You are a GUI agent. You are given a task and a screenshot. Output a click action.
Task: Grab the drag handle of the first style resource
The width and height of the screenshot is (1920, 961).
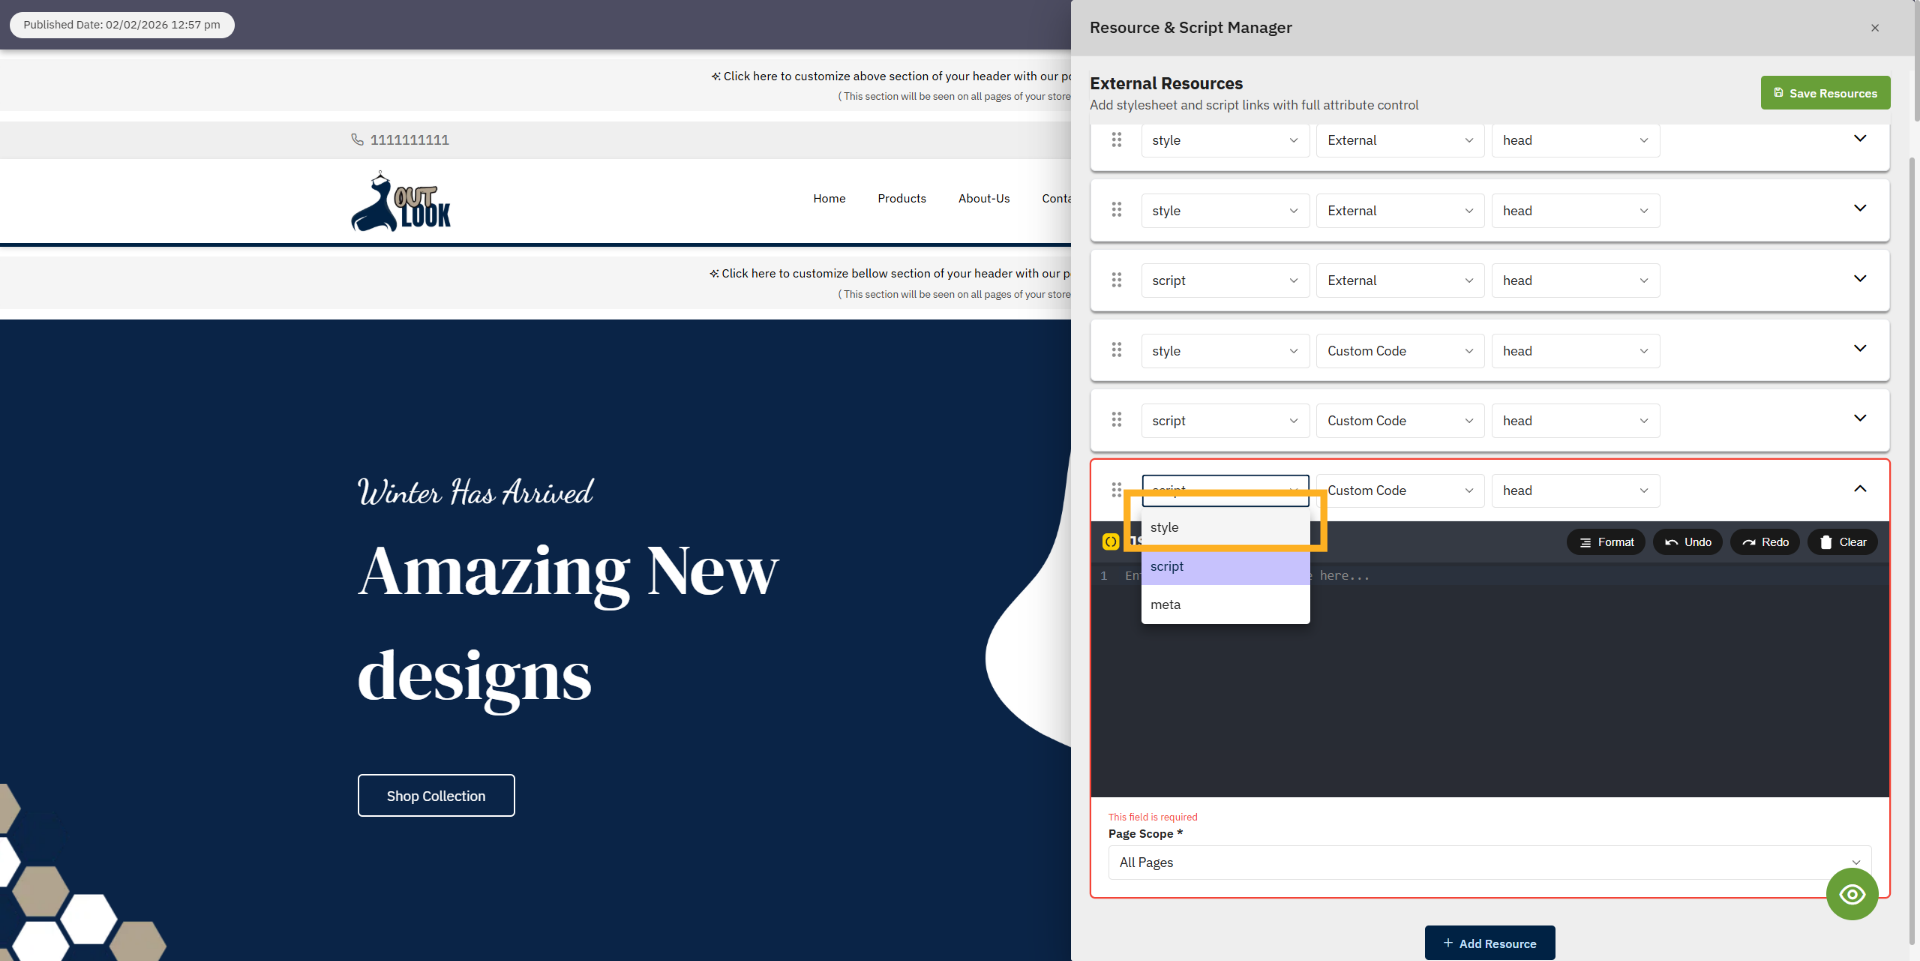click(x=1117, y=140)
